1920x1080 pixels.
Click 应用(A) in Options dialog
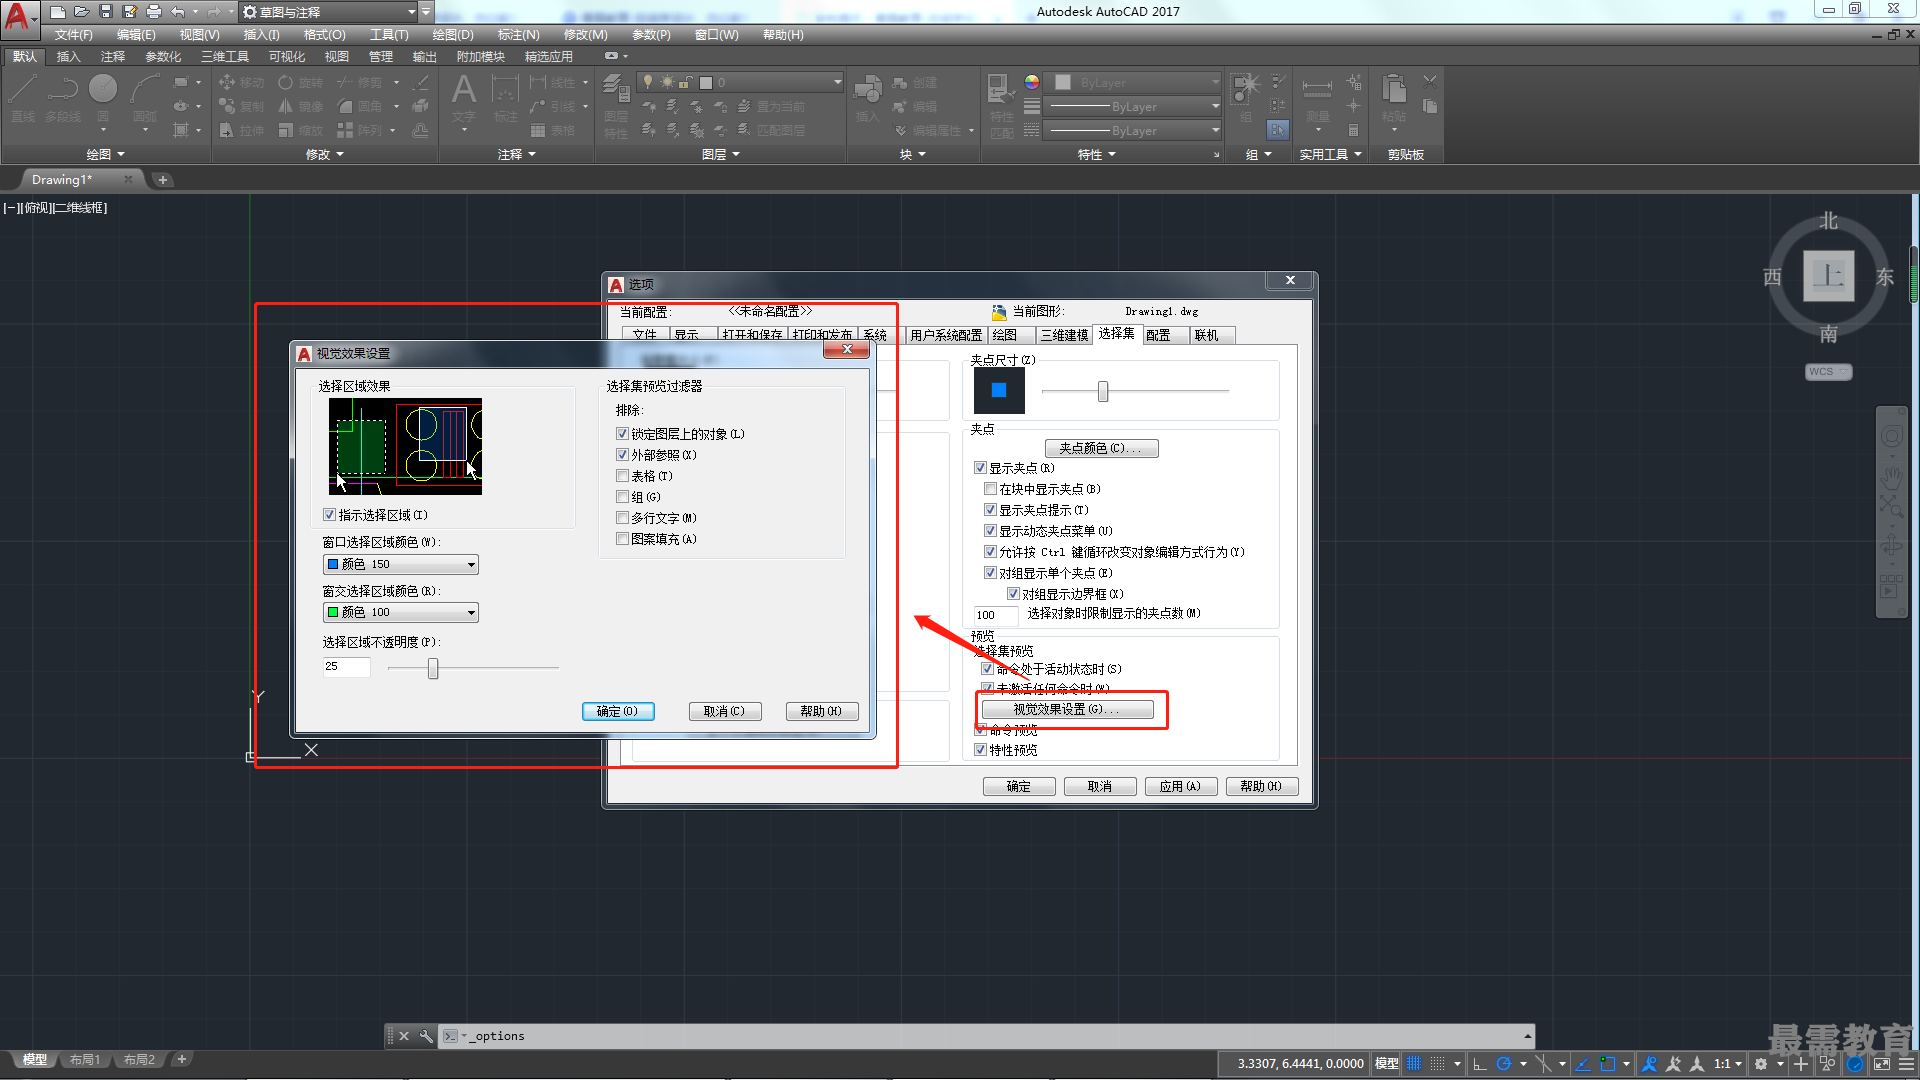tap(1180, 786)
